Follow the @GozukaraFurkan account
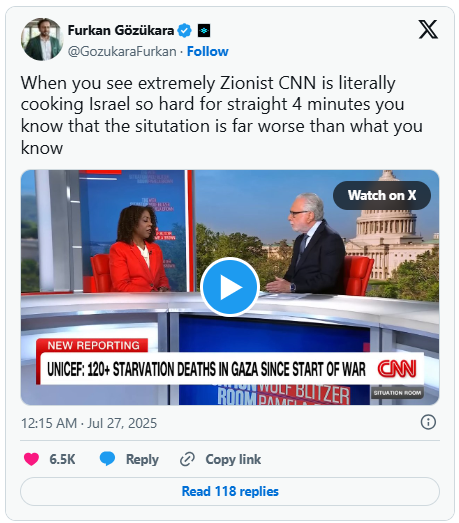 tap(207, 51)
